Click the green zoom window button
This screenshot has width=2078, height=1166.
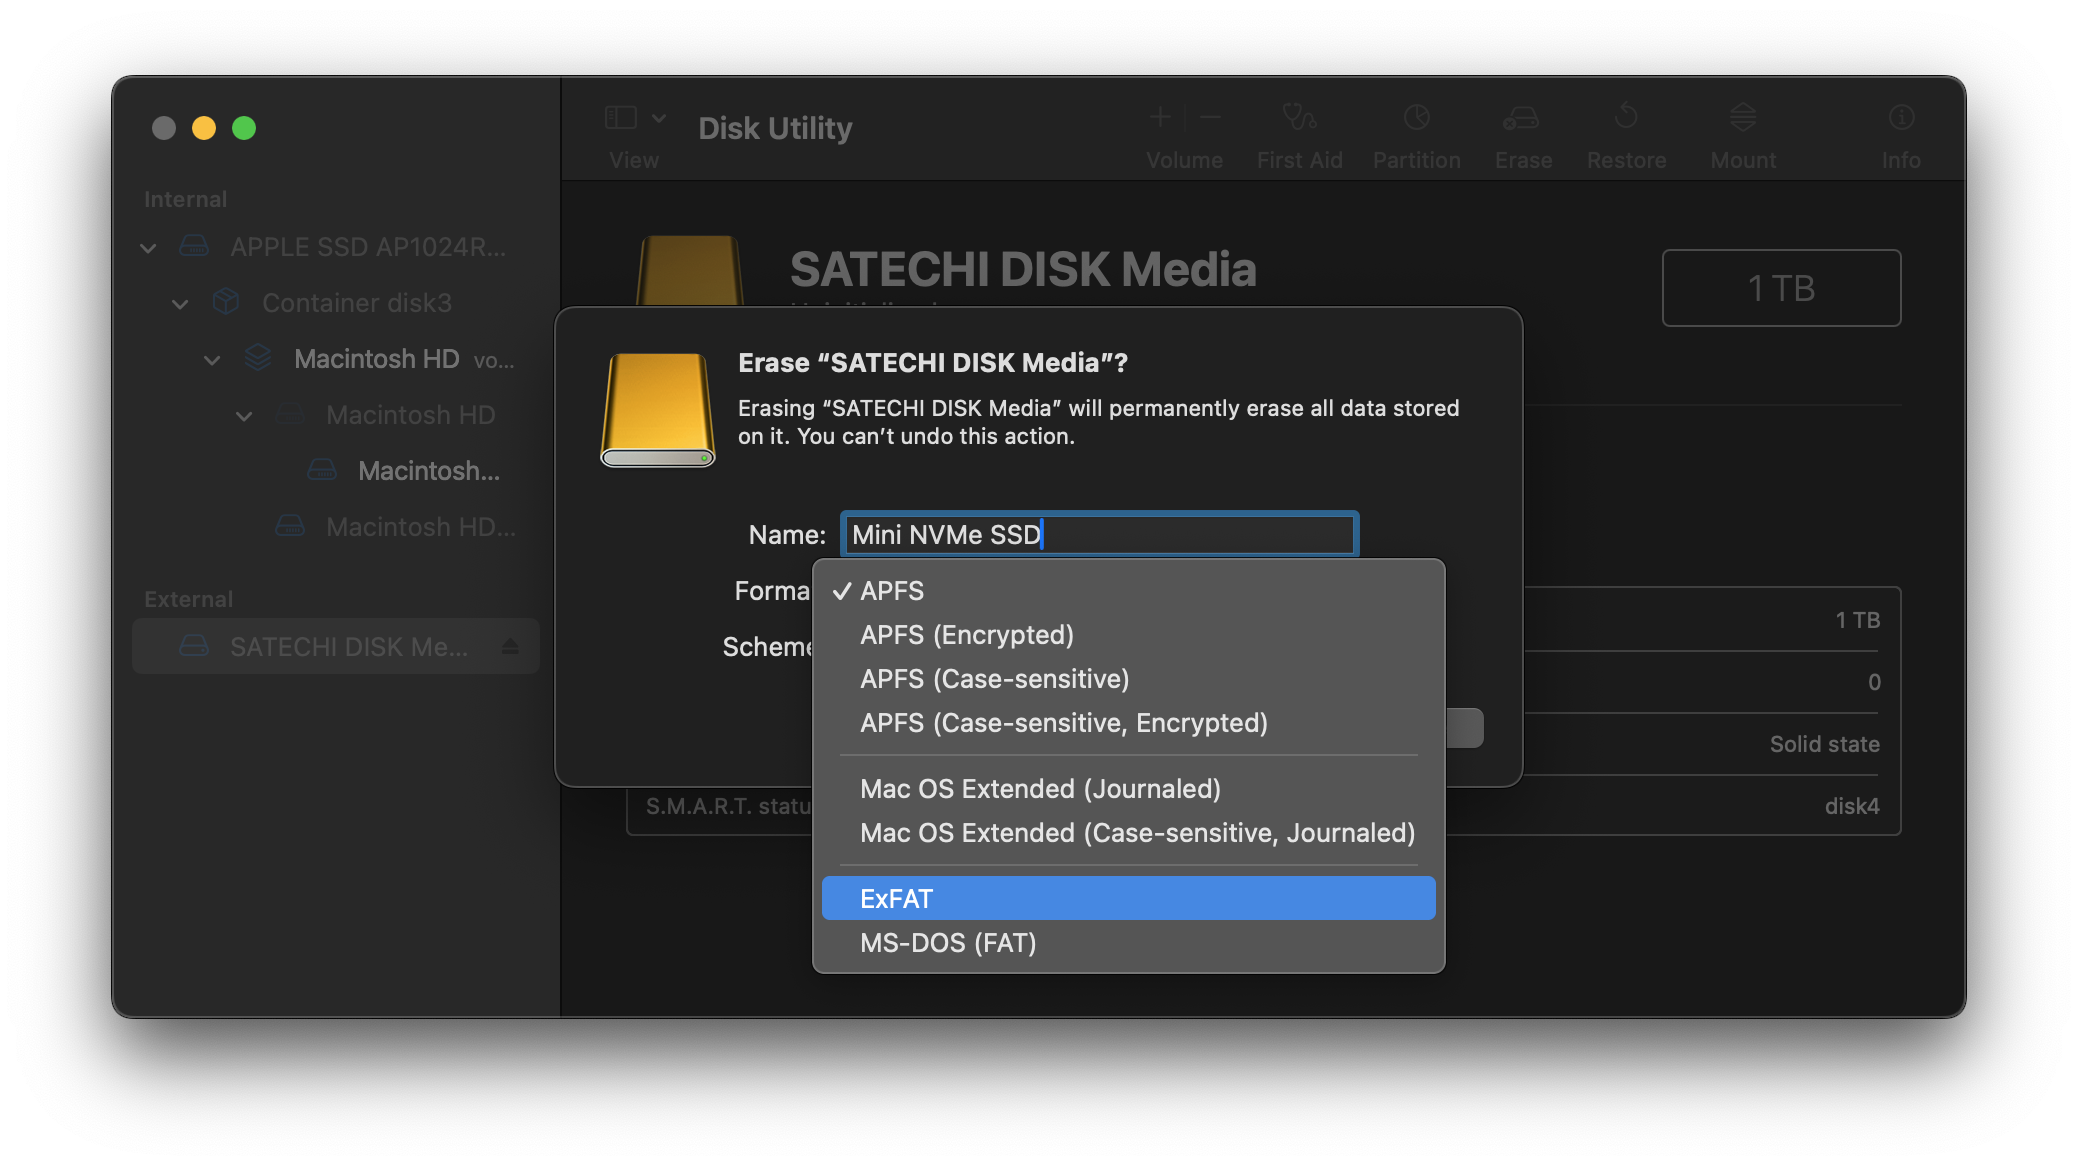(x=244, y=128)
